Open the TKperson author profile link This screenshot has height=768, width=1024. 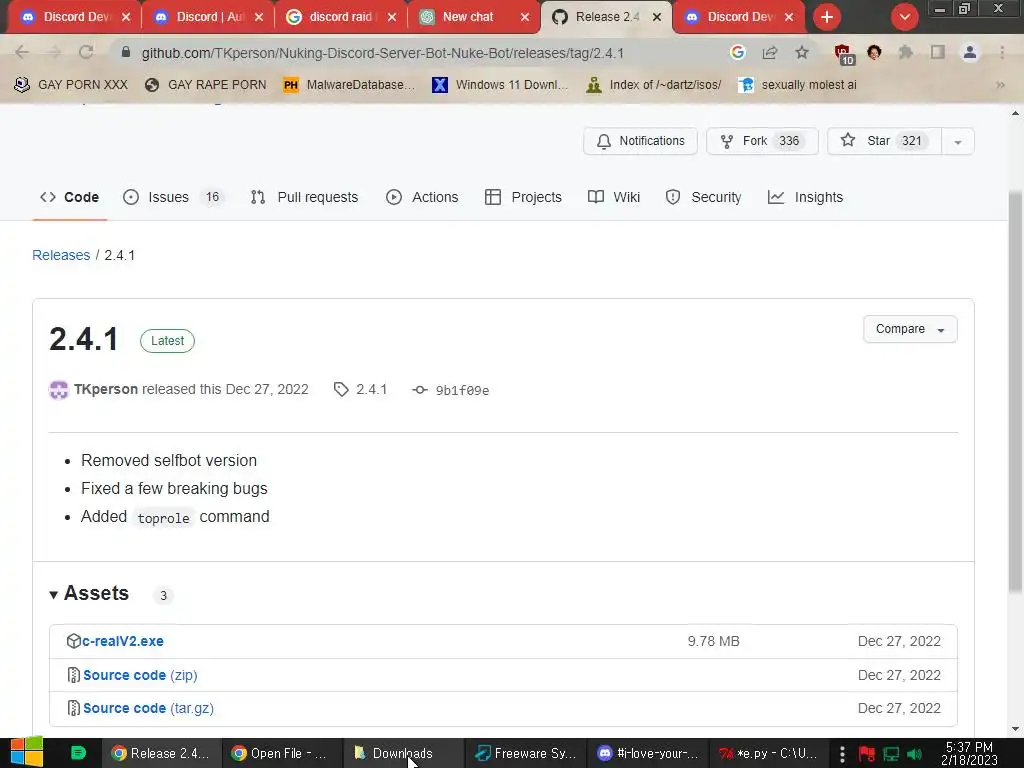106,389
